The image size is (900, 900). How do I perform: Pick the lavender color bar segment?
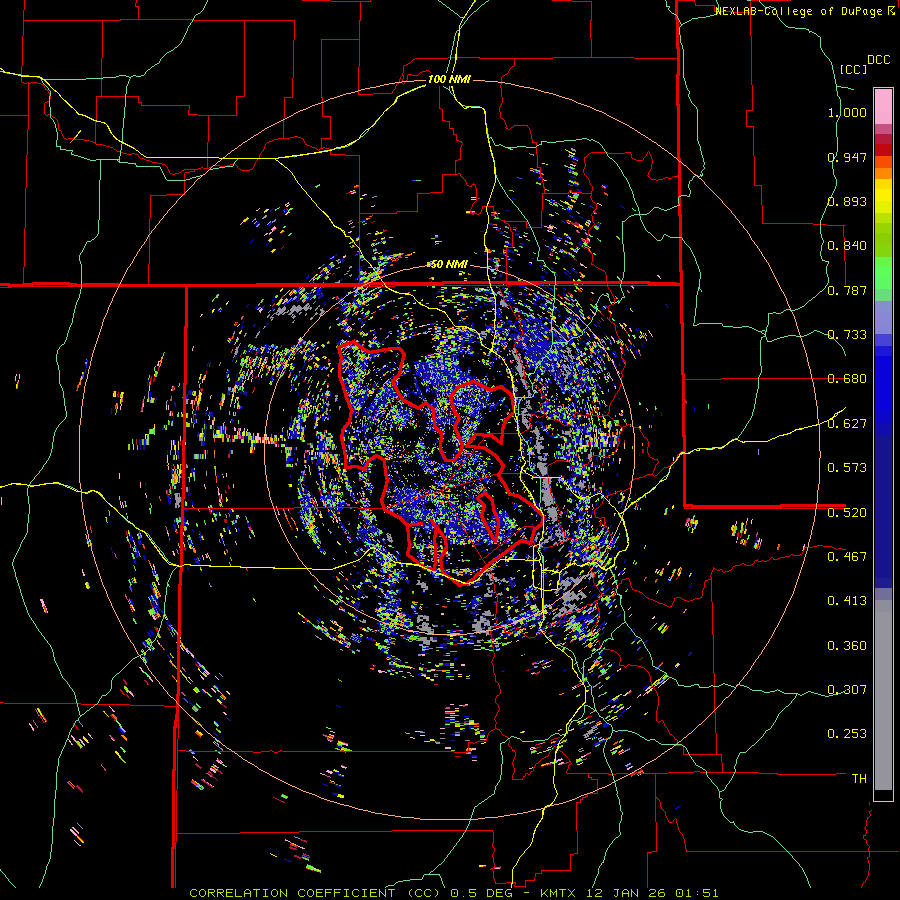[x=883, y=318]
